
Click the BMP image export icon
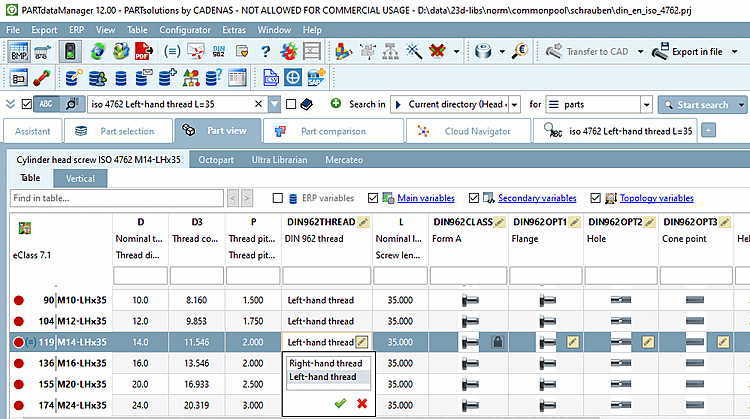[19, 52]
